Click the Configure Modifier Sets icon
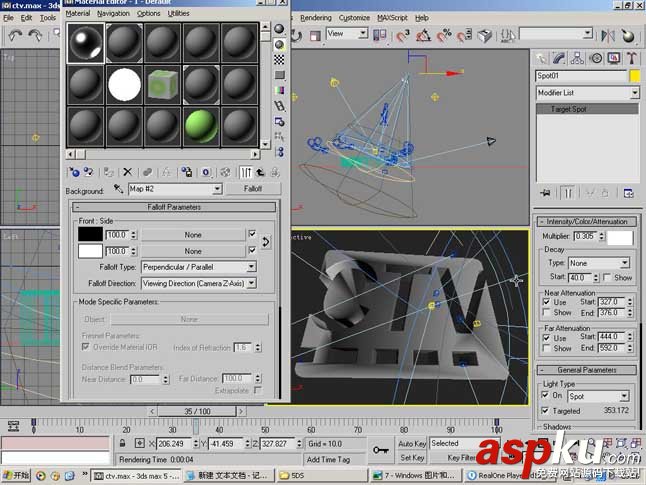The image size is (646, 485). tap(628, 193)
